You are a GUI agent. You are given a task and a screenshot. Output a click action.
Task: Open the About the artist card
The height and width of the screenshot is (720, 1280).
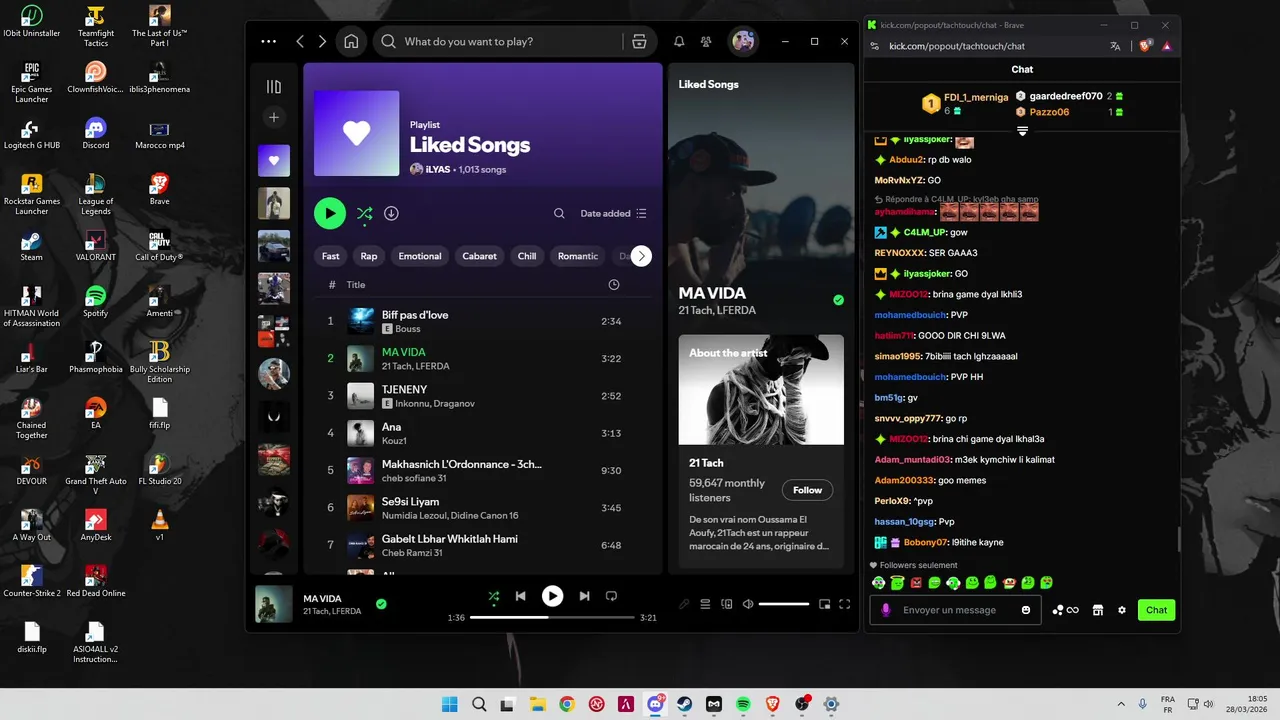[761, 453]
